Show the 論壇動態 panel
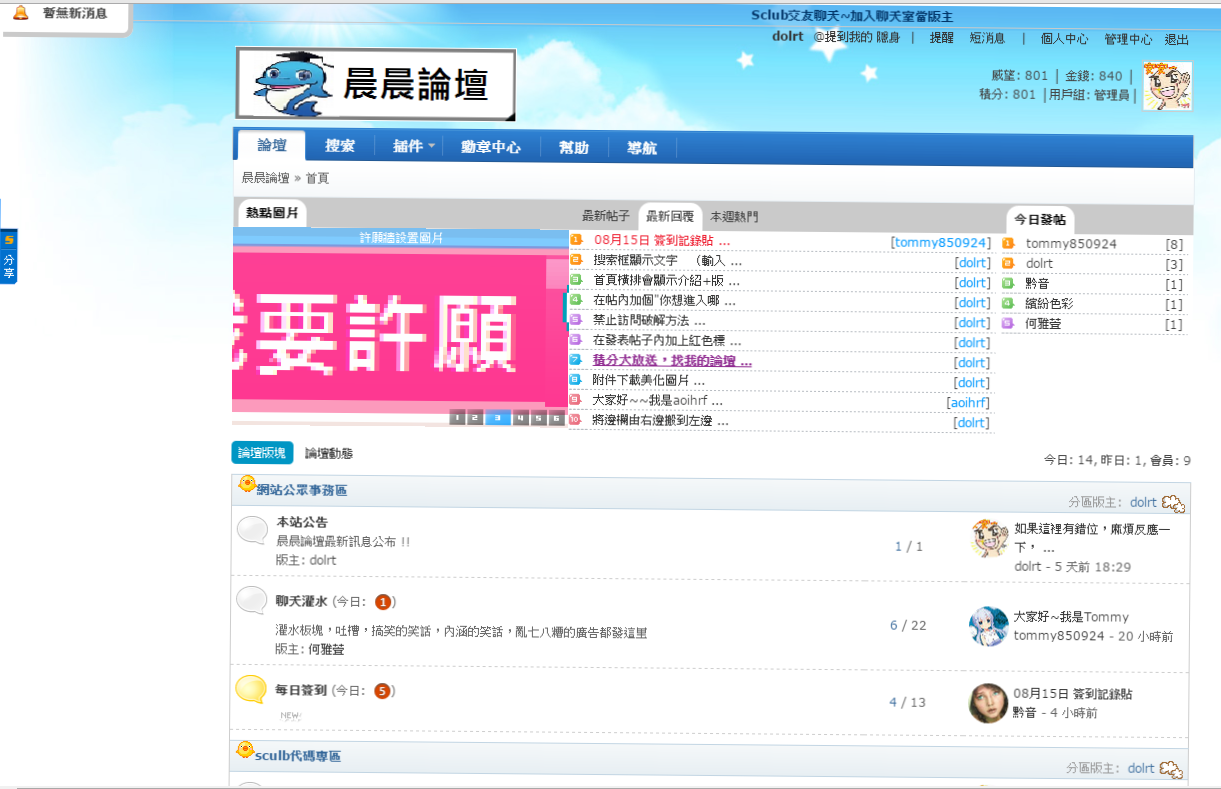Image resolution: width=1221 pixels, height=789 pixels. (x=329, y=453)
